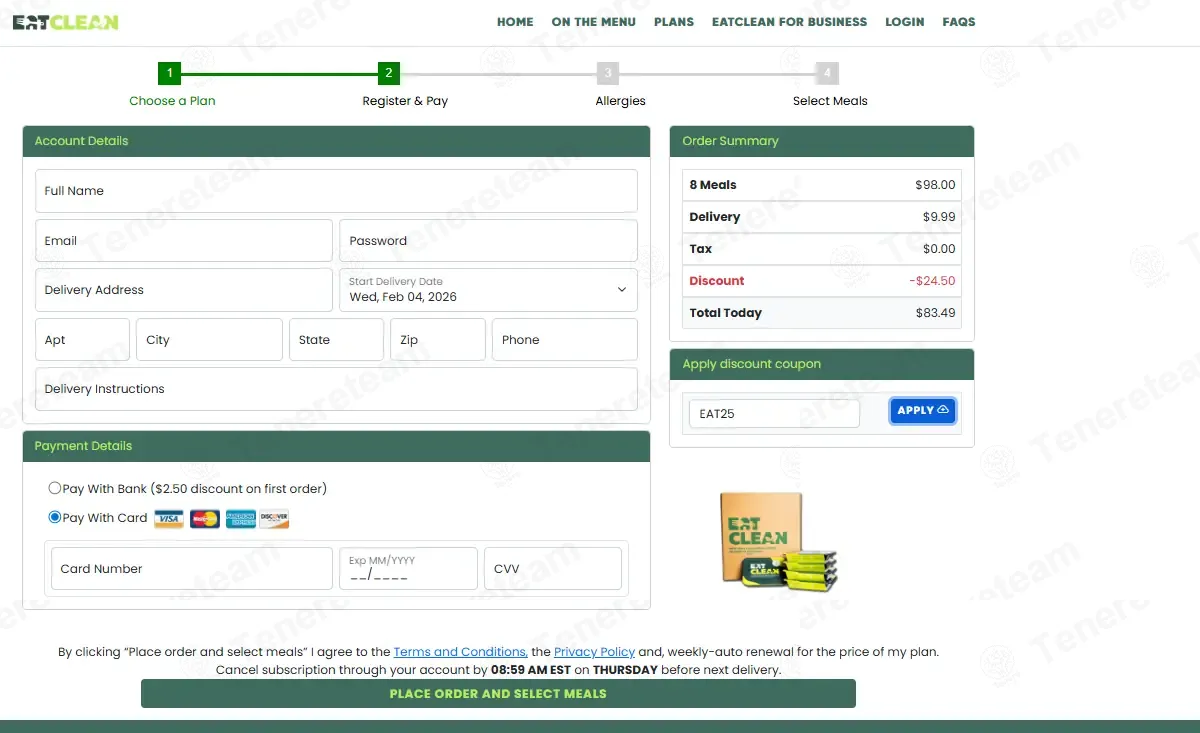Screen dimensions: 1200x733
Task: Click step 3 Allergies marker
Action: (x=608, y=73)
